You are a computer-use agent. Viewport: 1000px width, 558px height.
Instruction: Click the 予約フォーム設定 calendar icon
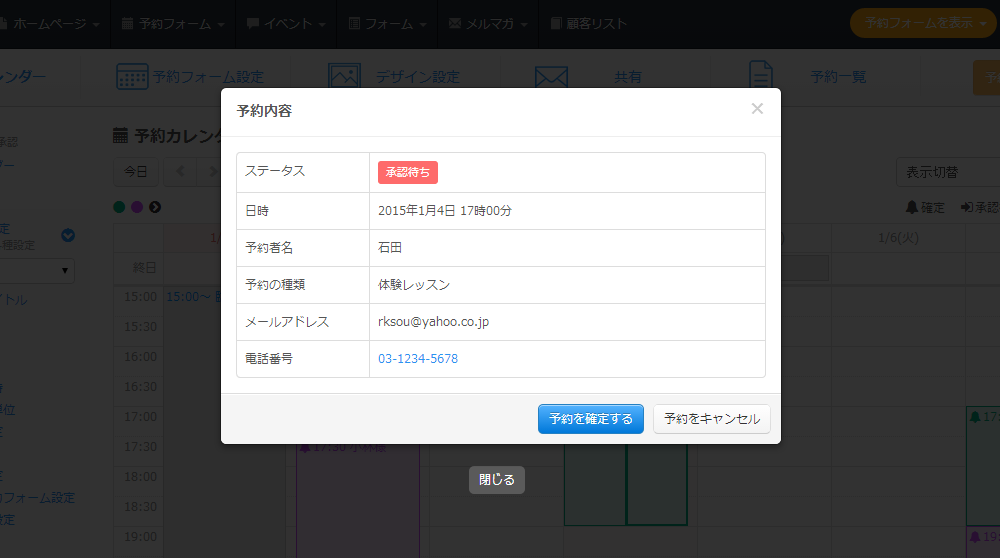click(x=132, y=77)
